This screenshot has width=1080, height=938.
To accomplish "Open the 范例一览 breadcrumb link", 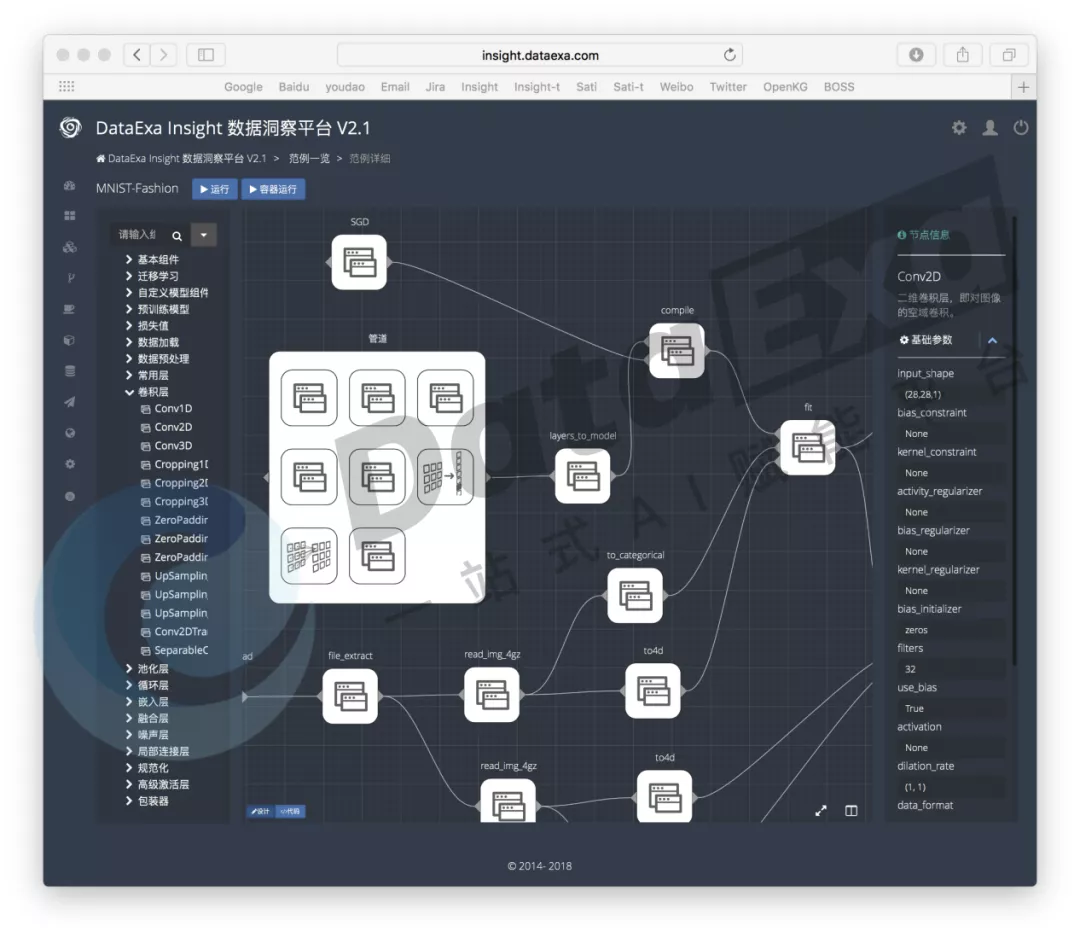I will [309, 158].
